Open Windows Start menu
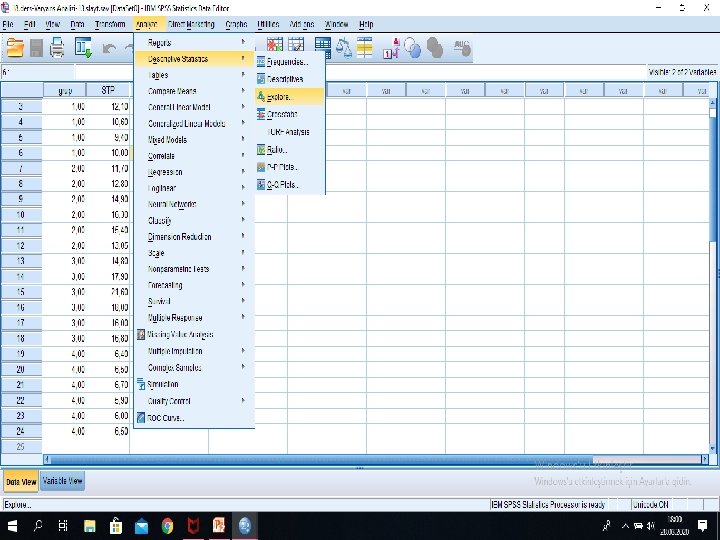The width and height of the screenshot is (720, 540). [x=12, y=526]
